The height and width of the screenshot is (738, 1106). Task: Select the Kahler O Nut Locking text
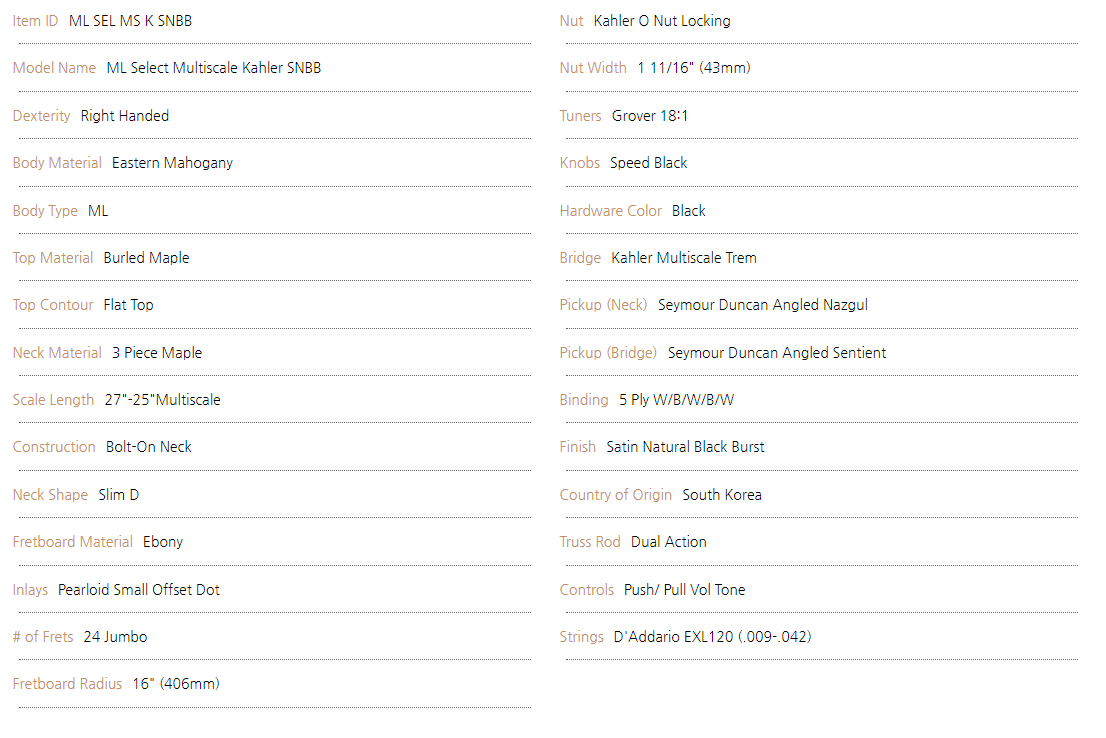662,21
